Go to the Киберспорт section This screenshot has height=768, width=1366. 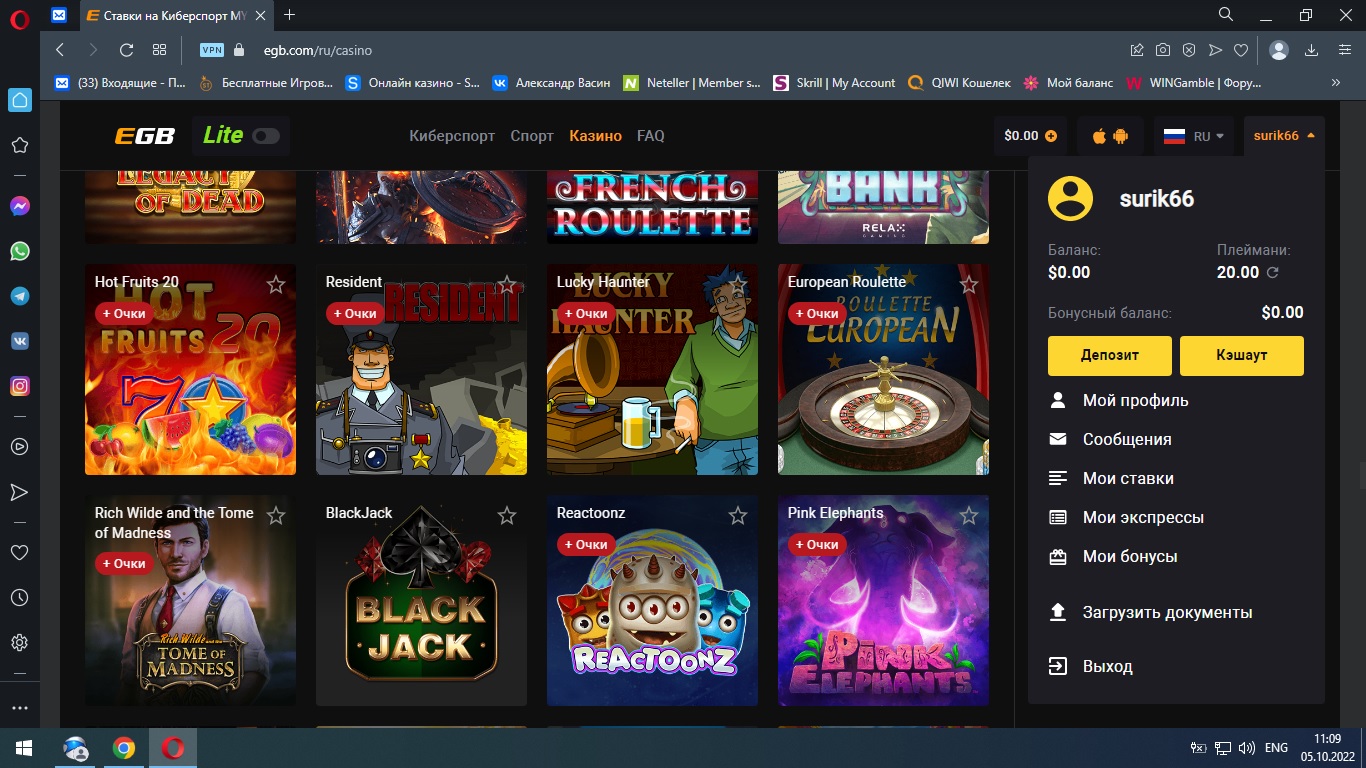[x=452, y=136]
